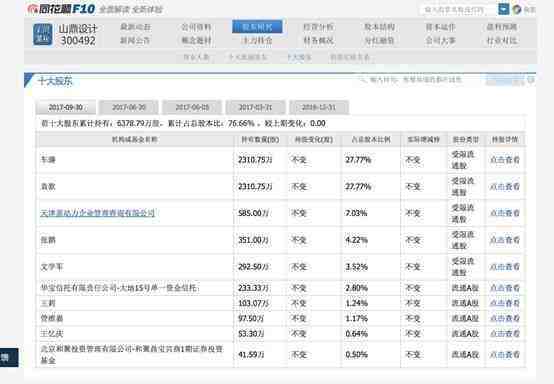This screenshot has height=384, width=554.
Task: Select the 2017-06-30 date tab
Action: 129,107
